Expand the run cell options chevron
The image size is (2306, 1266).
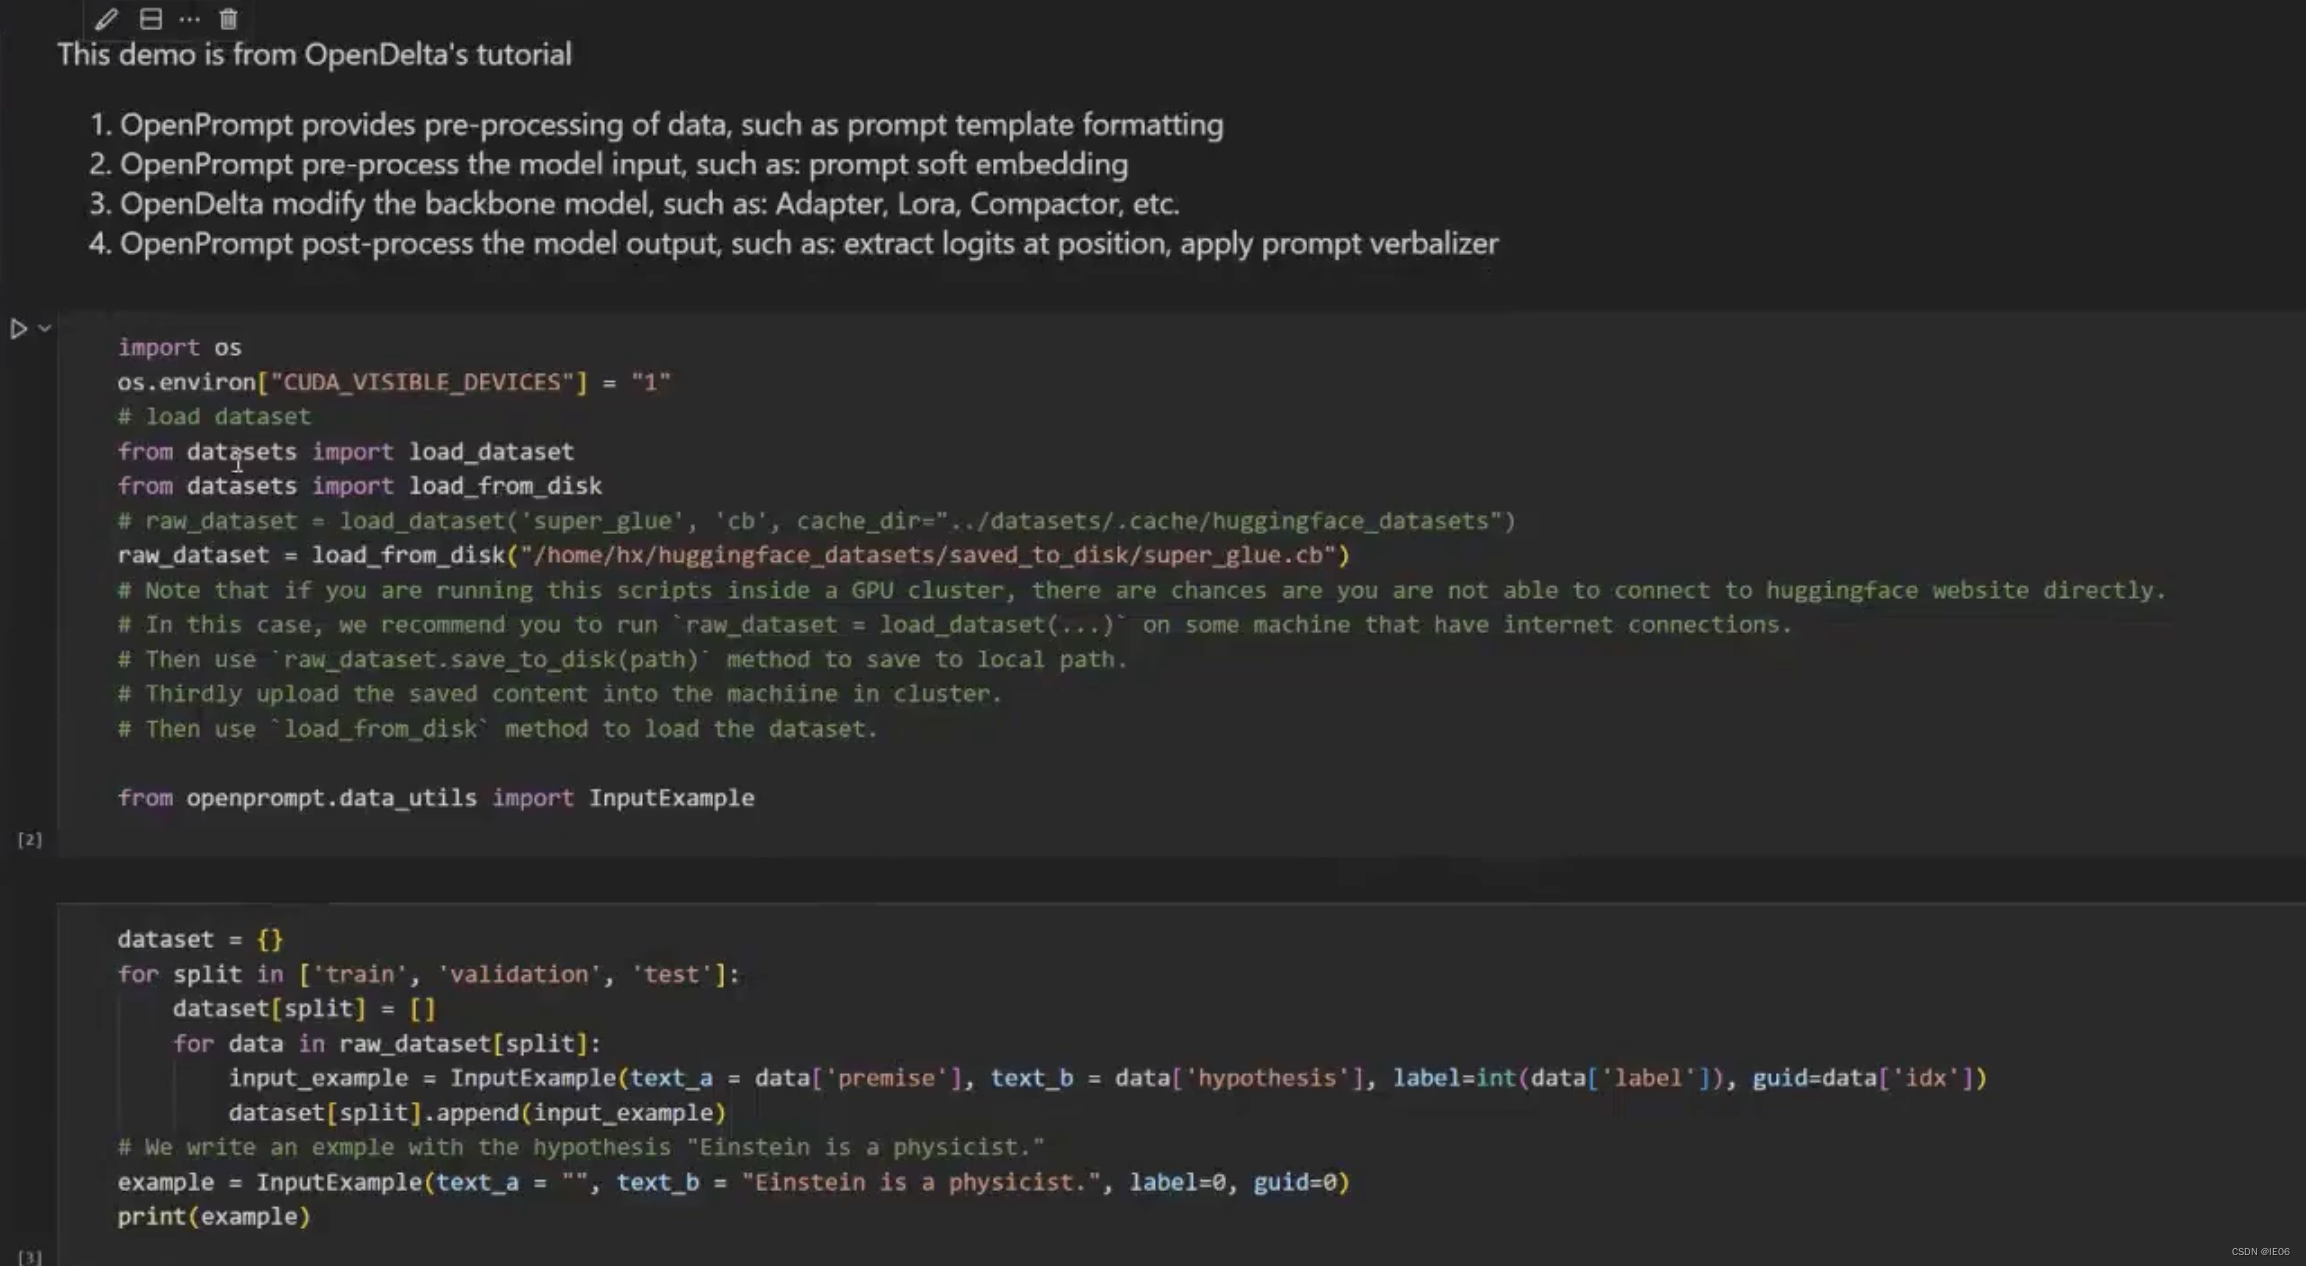[x=44, y=328]
